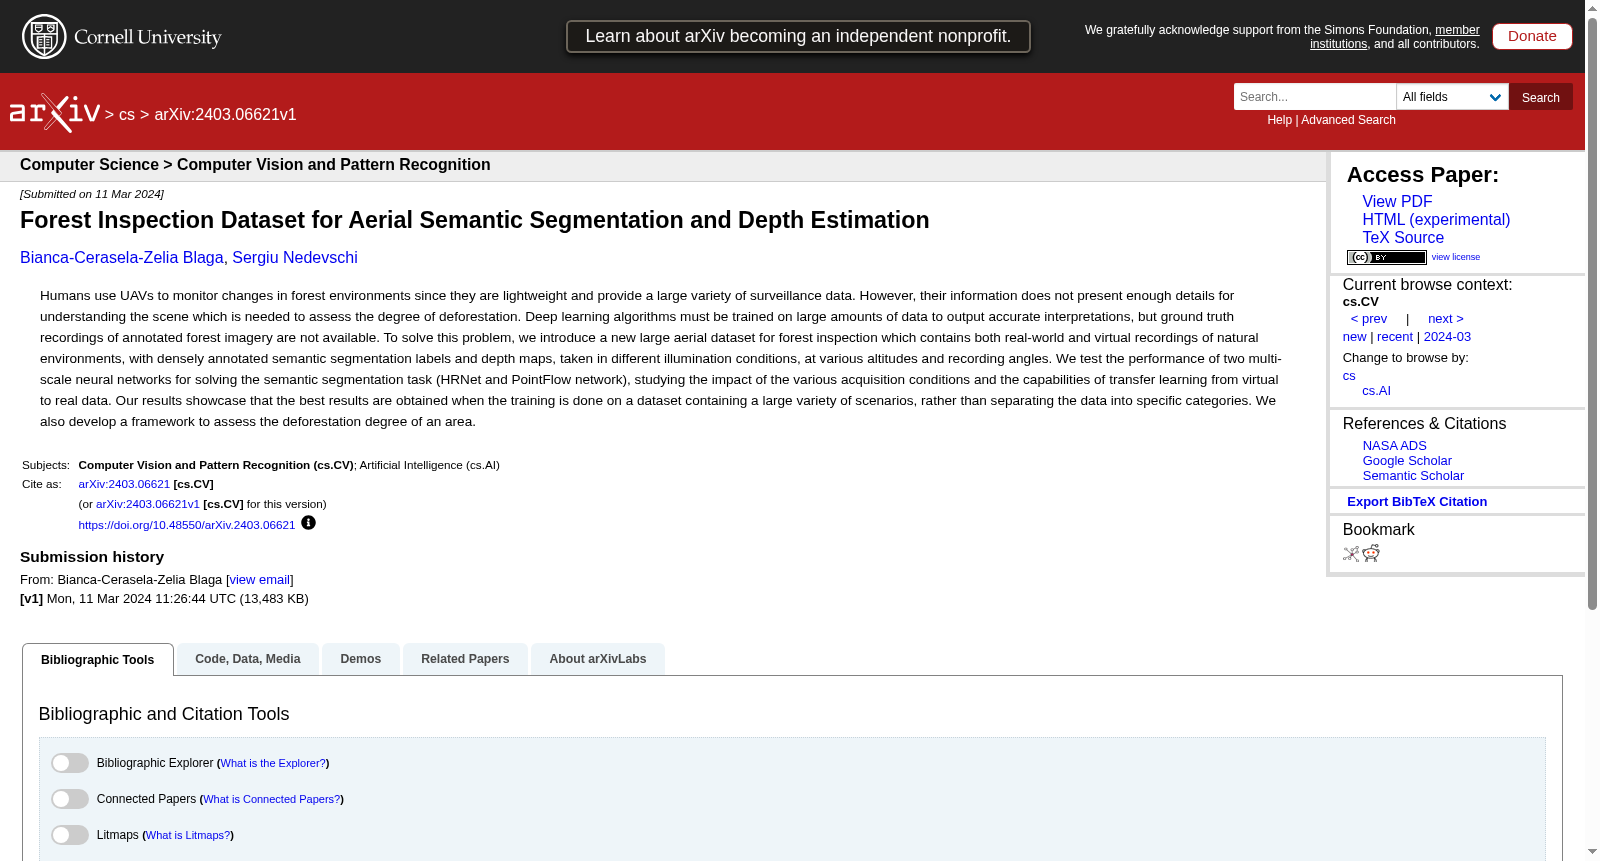Bookmark the paper on Reddit icon

(x=1371, y=554)
